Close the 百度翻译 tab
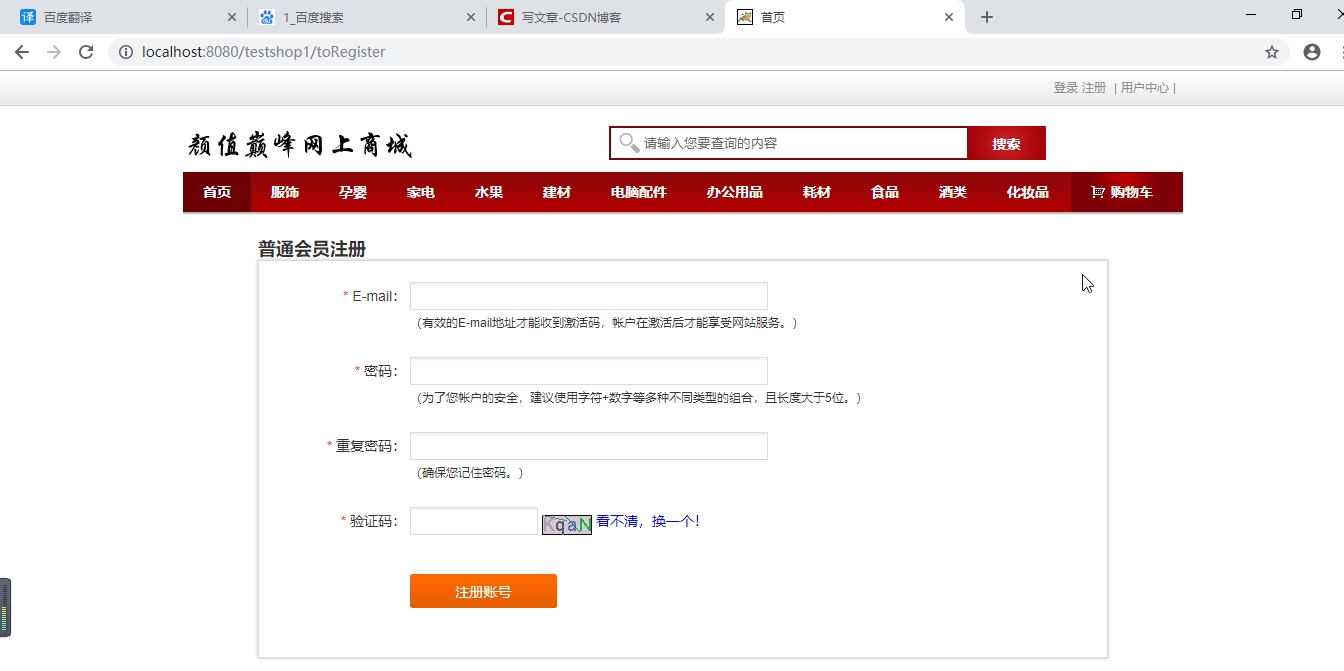 232,17
